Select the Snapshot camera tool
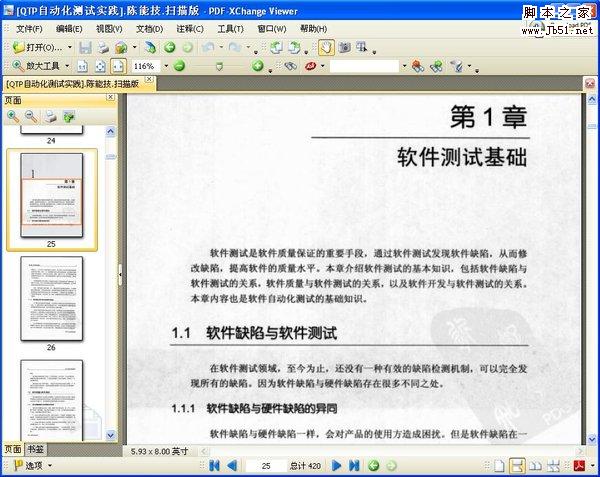600x477 pixels. (x=345, y=47)
